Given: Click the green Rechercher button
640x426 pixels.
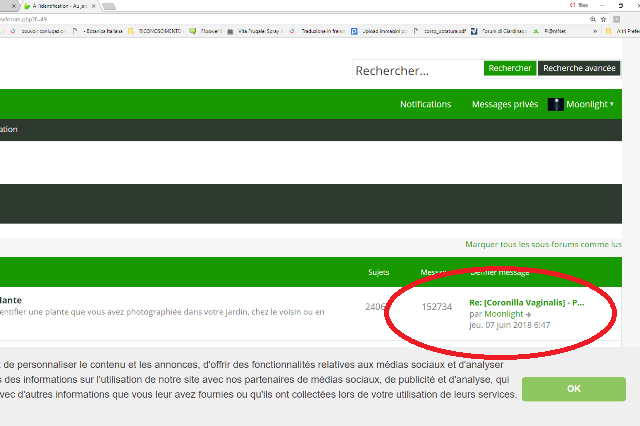Looking at the screenshot, I should coord(509,68).
